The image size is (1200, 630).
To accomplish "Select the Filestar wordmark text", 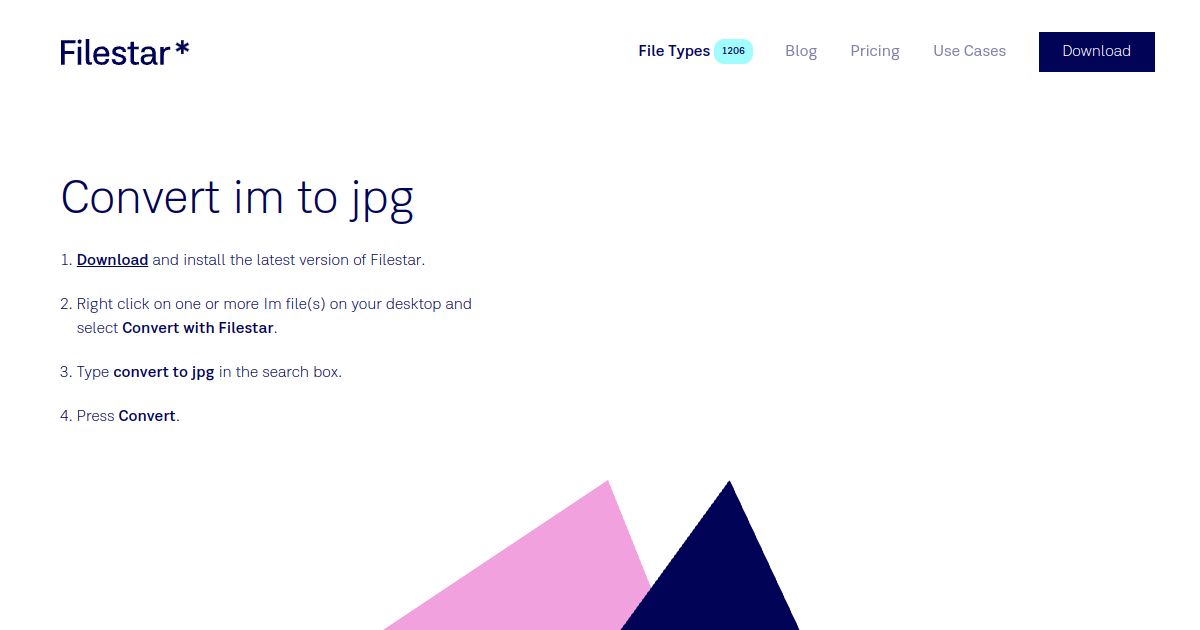I will 110,52.
